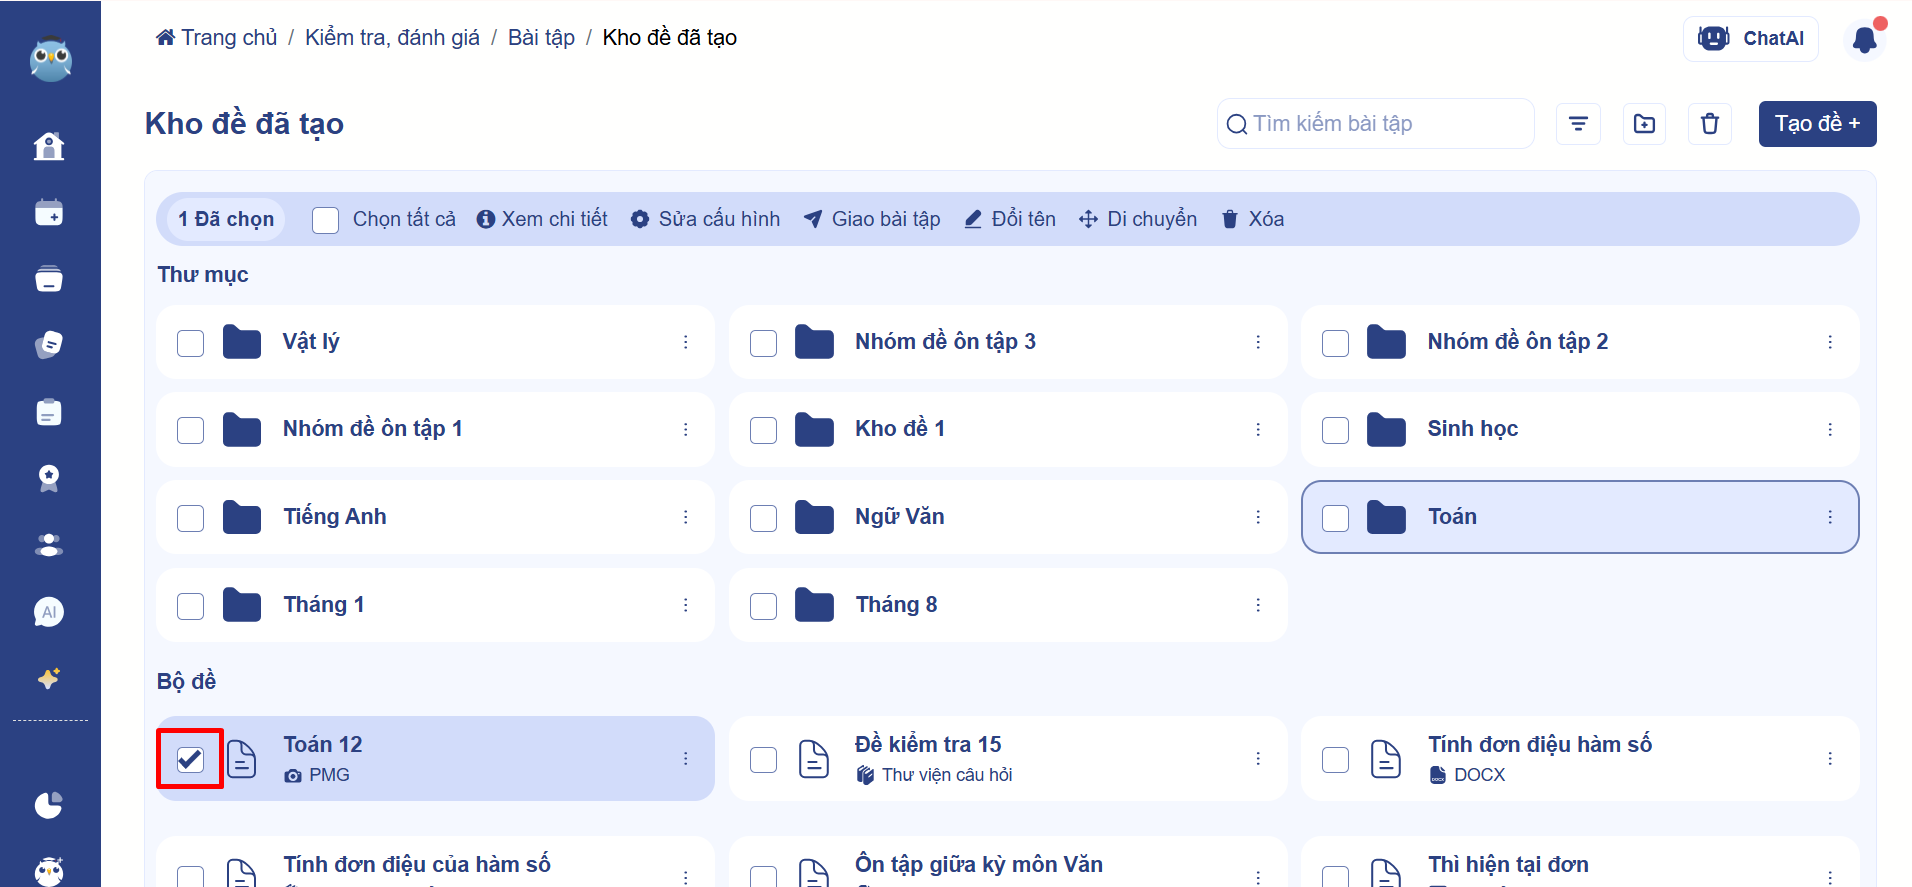
Task: Expand the three-dot menu of Đề kiểm tra 15
Action: pos(1257,759)
